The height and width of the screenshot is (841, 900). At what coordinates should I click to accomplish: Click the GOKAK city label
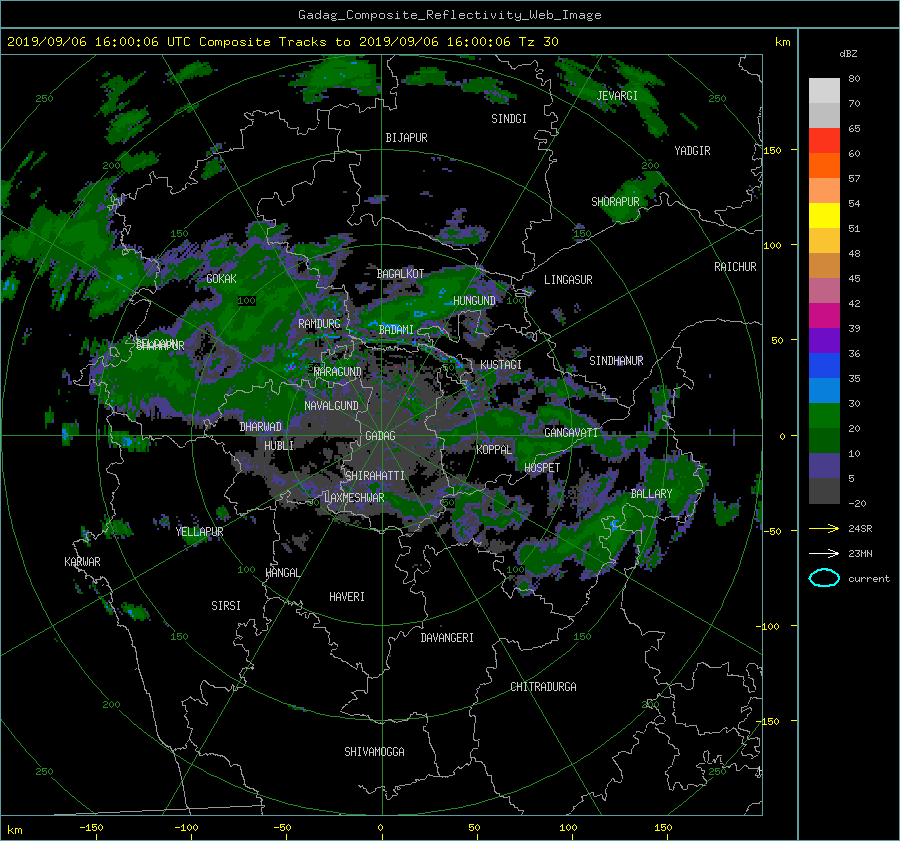[221, 278]
